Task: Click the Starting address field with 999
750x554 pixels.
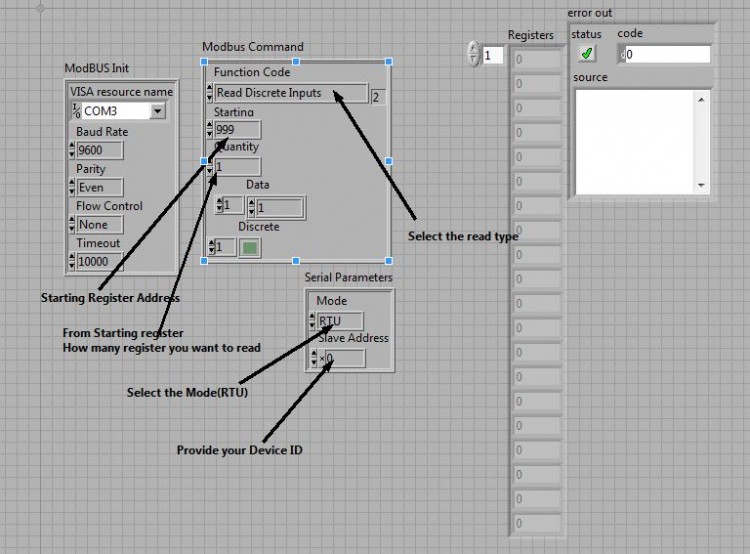Action: (237, 130)
